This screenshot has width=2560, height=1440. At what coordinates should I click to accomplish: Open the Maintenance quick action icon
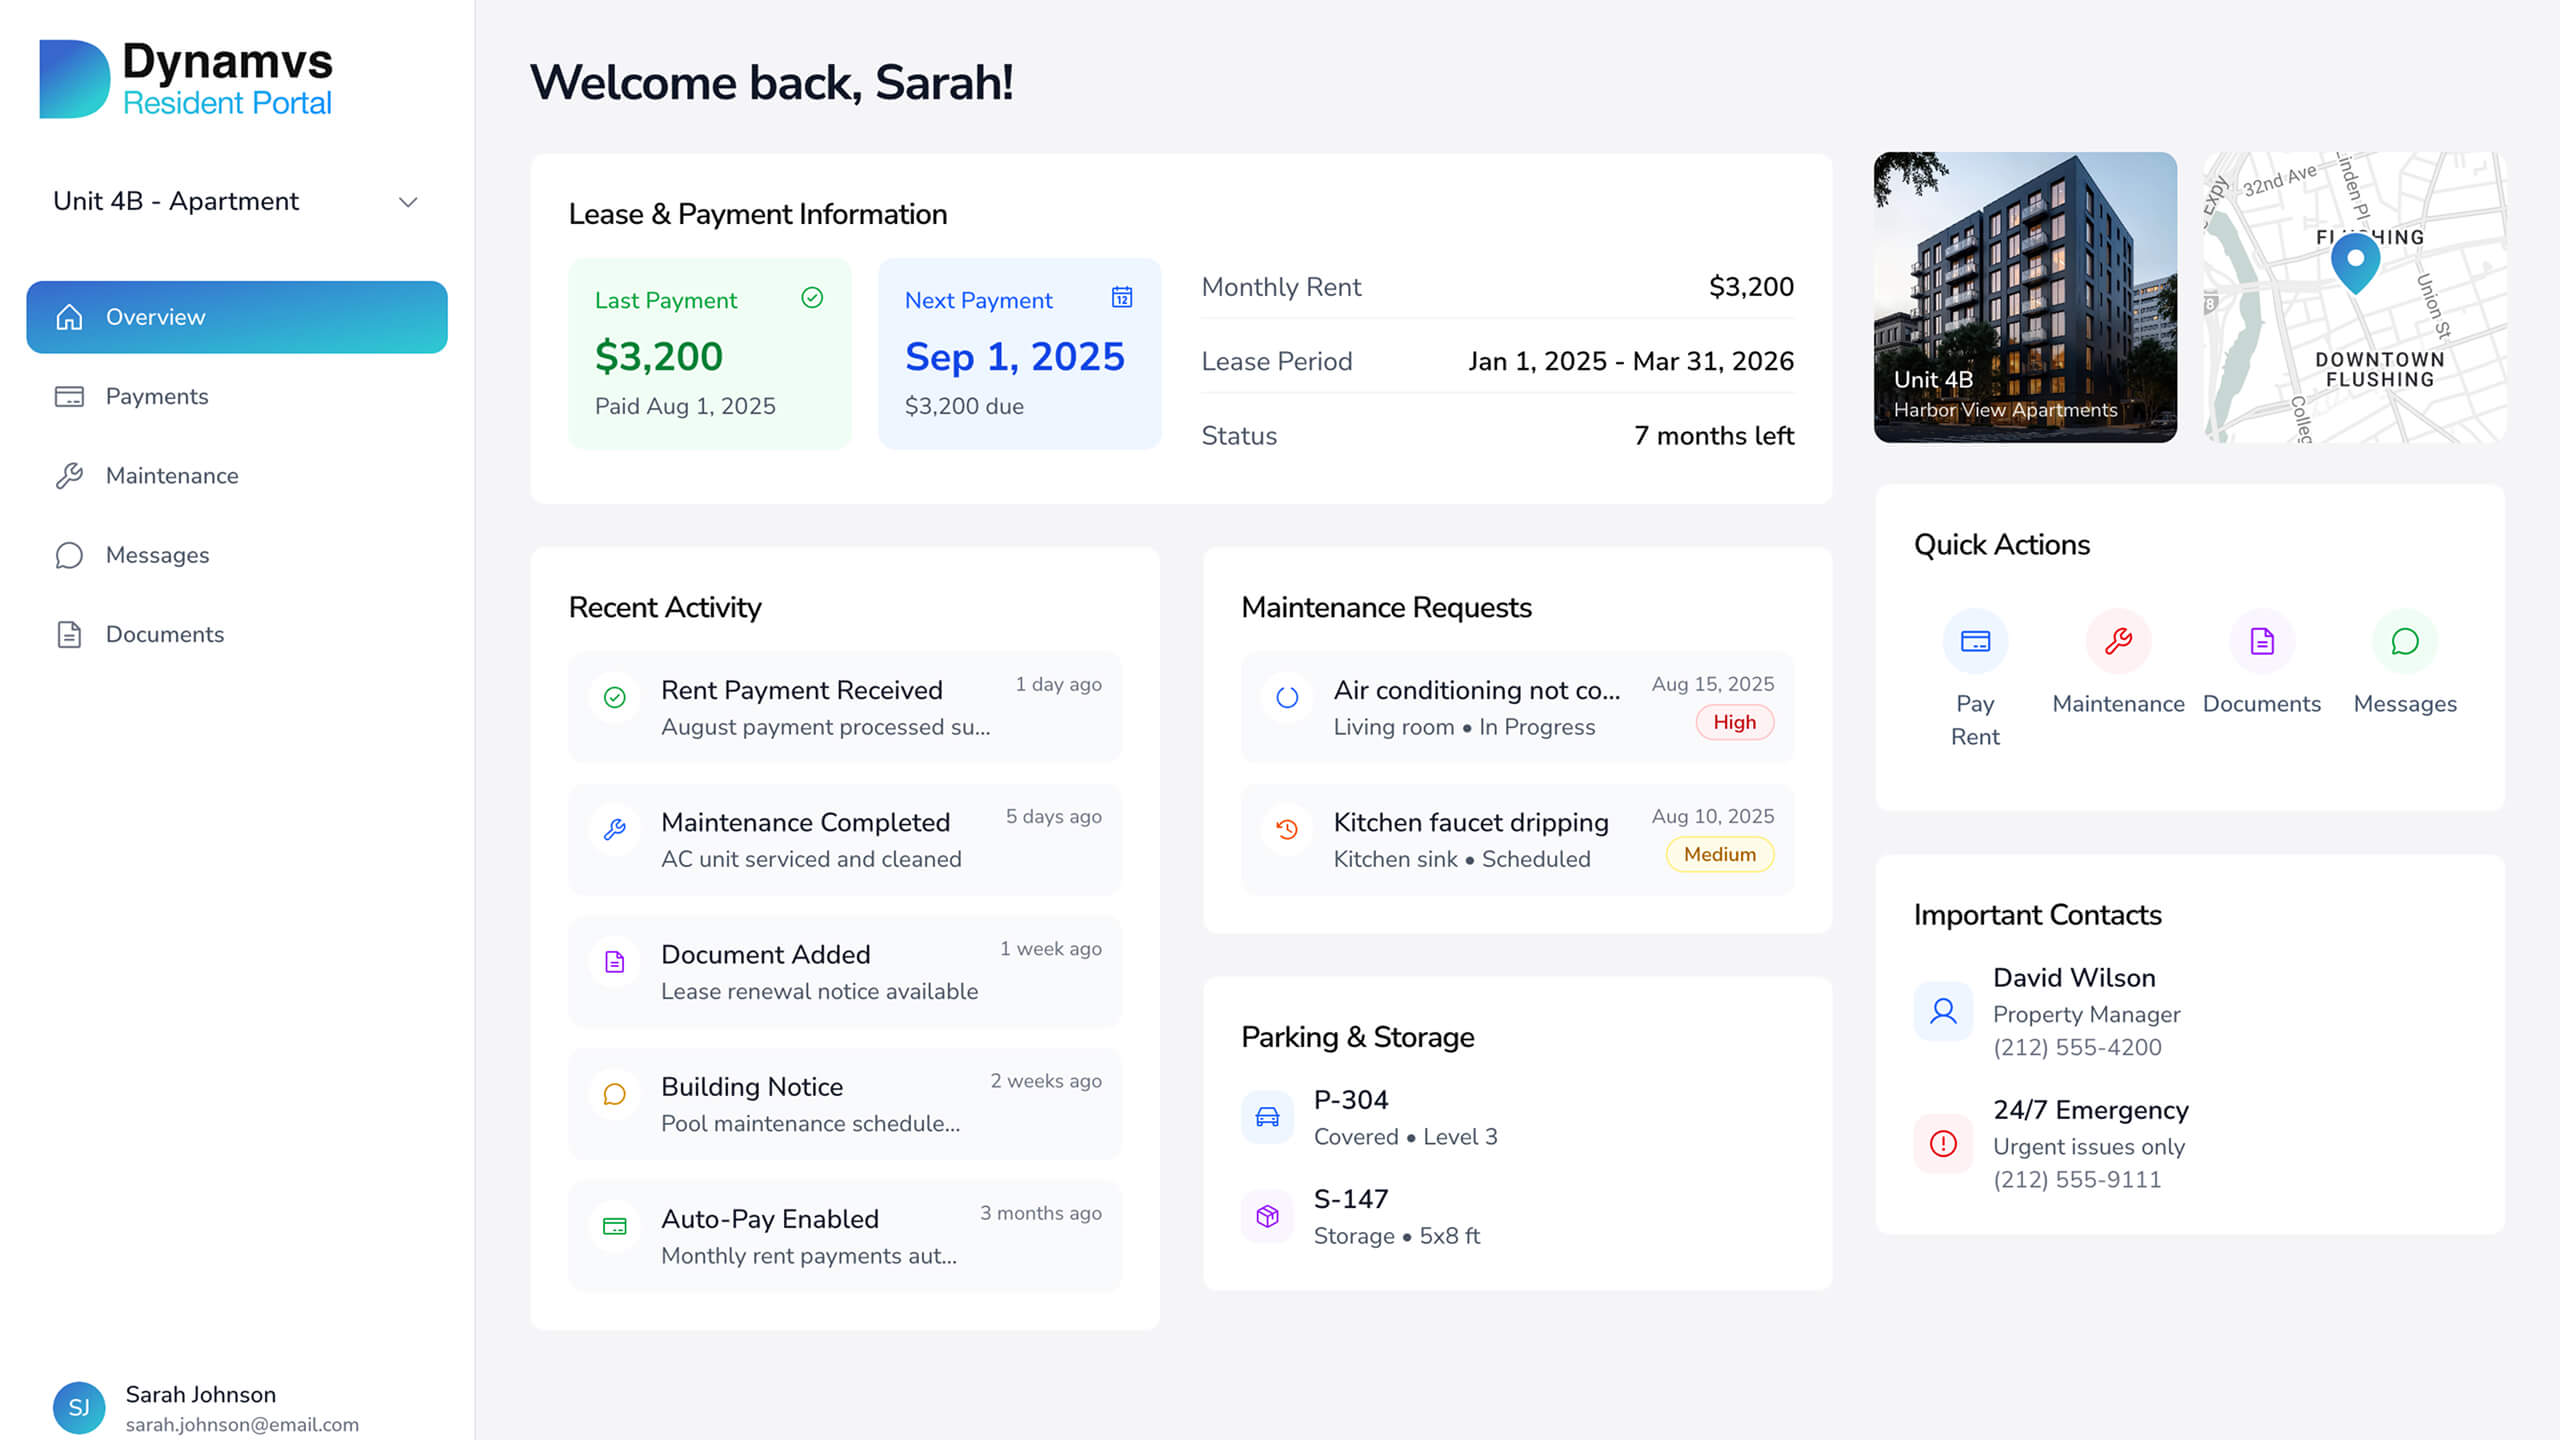tap(2119, 641)
